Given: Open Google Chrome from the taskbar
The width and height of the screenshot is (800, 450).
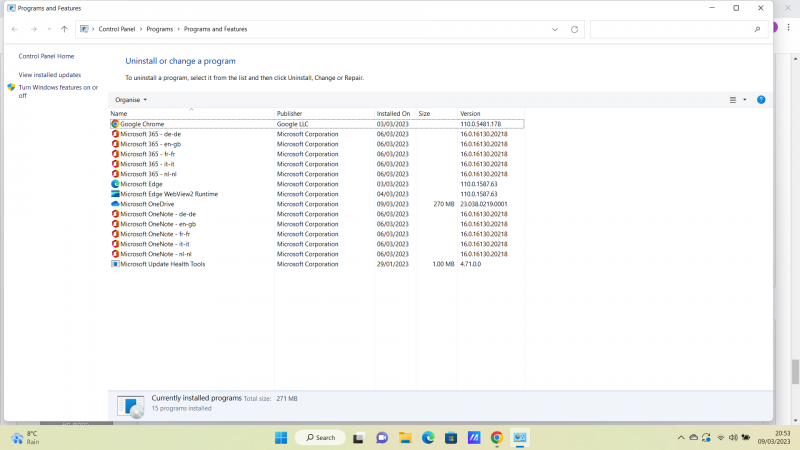Looking at the screenshot, I should click(497, 438).
